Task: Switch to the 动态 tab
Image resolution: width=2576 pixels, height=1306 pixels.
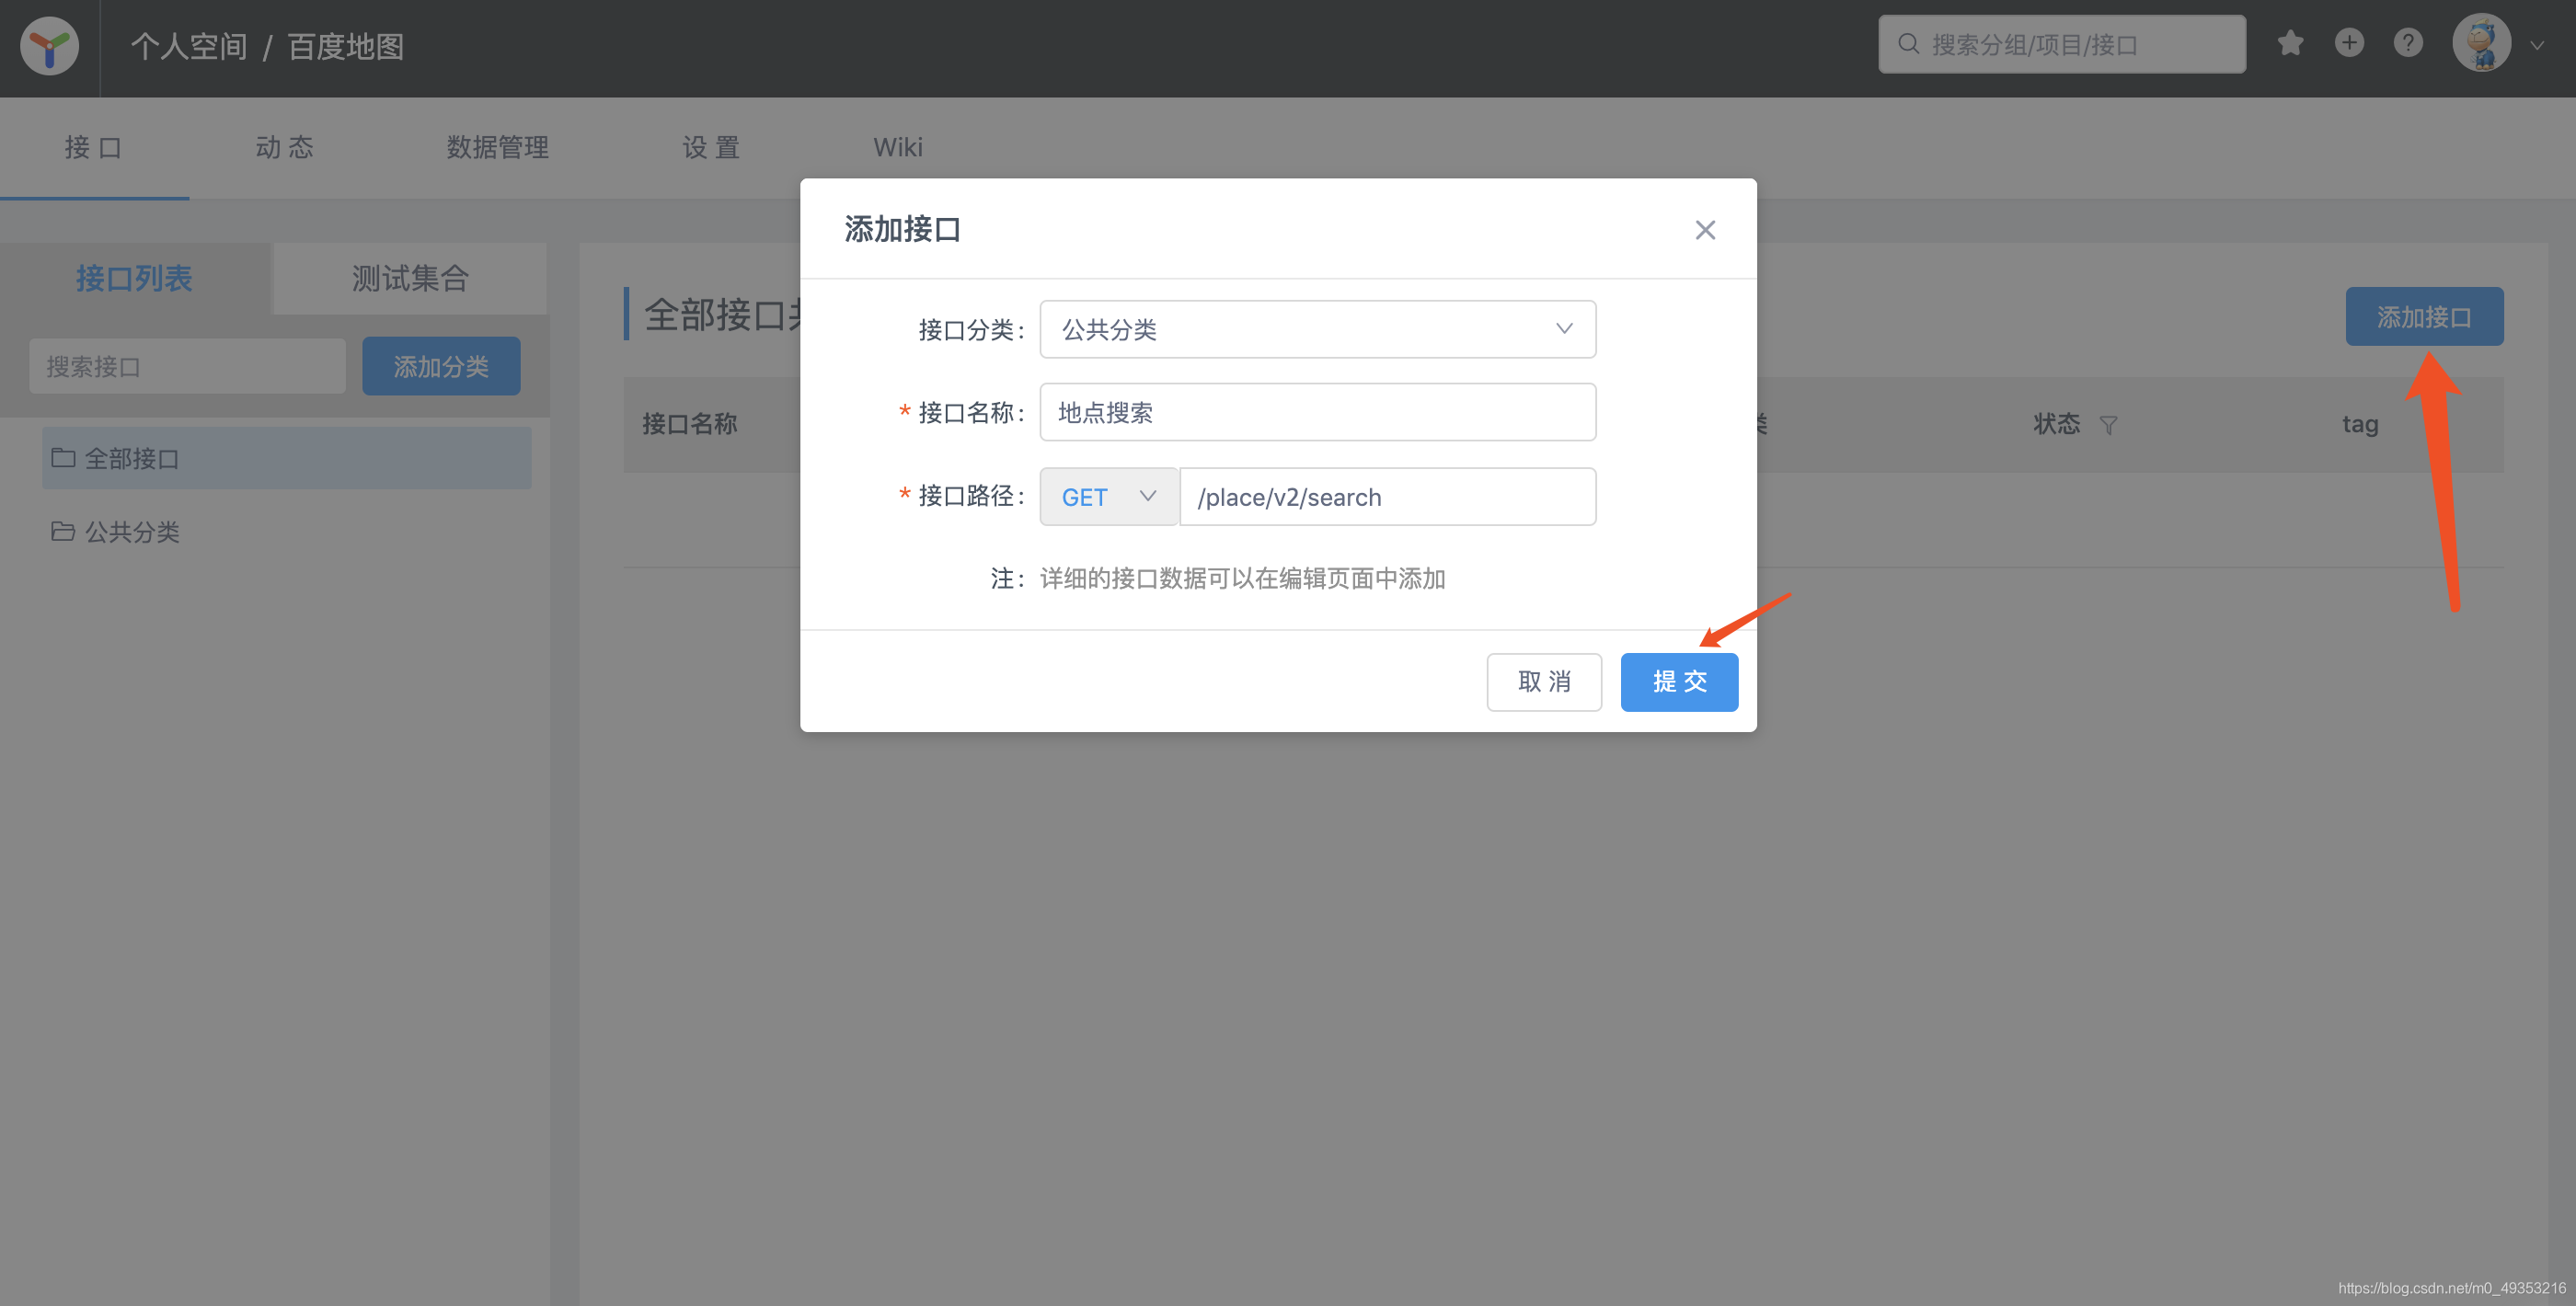Action: (x=284, y=147)
